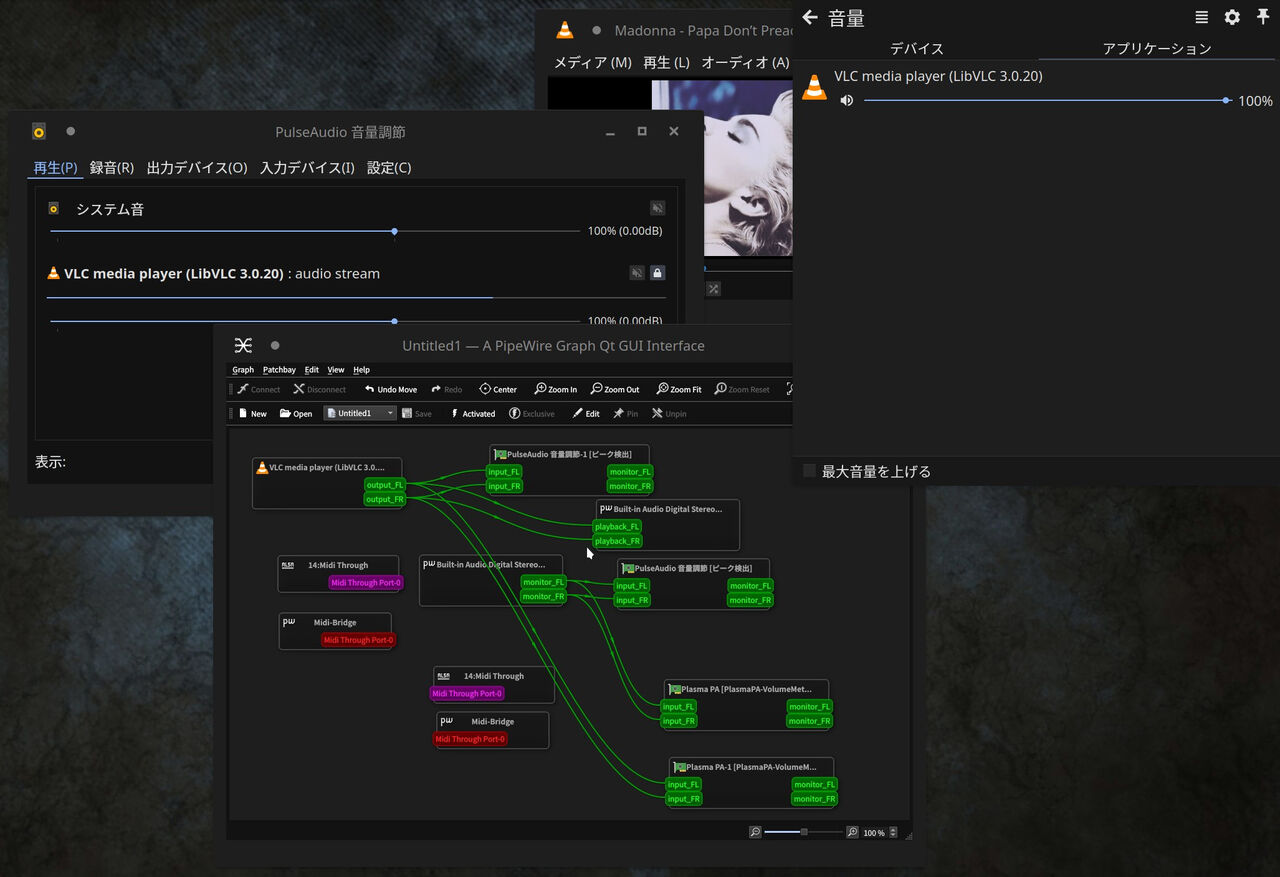Click the back arrow in the 音量 panel

(x=808, y=17)
